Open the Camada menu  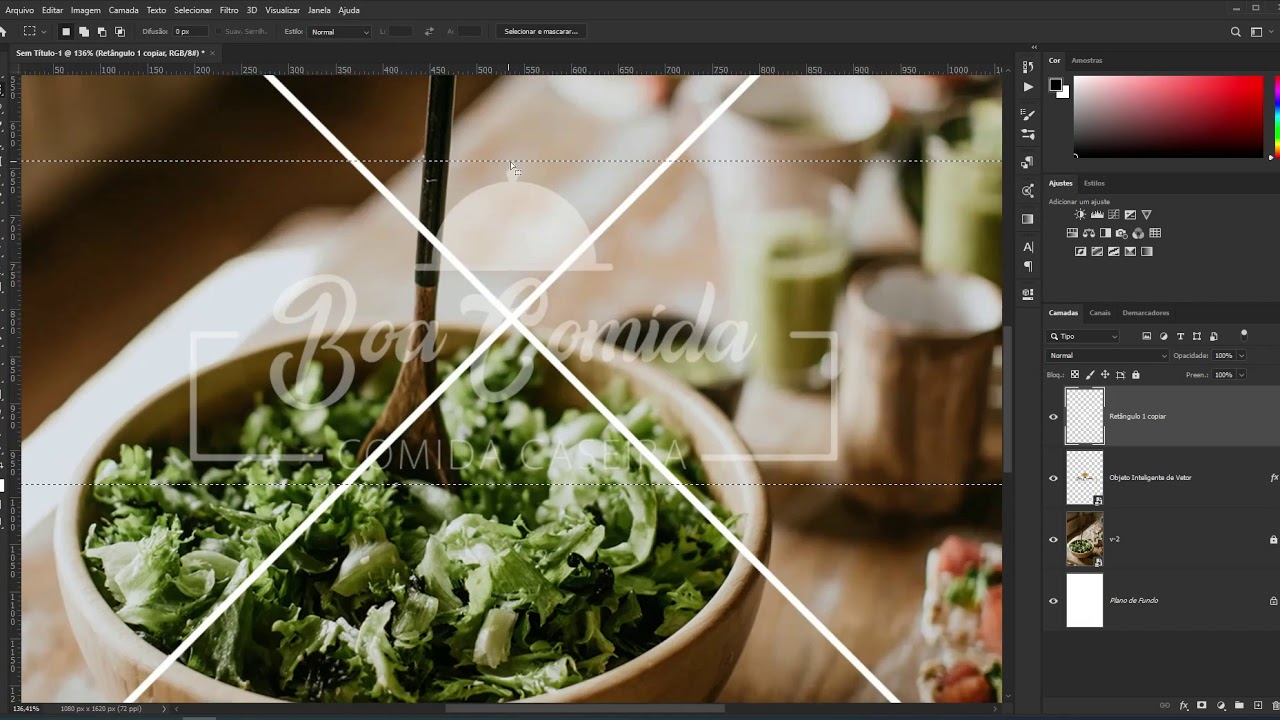(123, 10)
